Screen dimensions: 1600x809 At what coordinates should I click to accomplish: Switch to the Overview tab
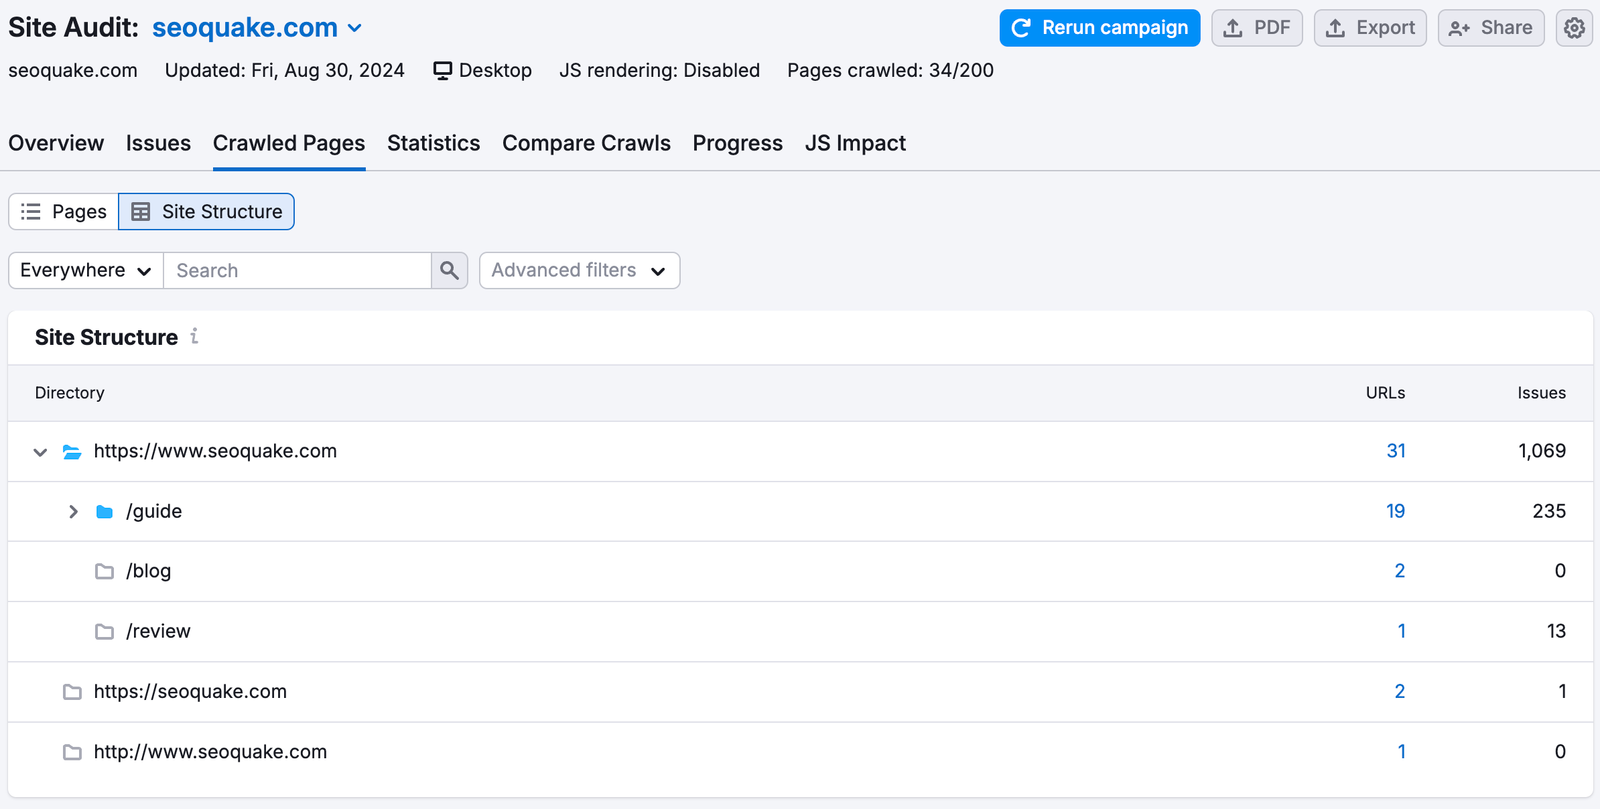coord(56,143)
